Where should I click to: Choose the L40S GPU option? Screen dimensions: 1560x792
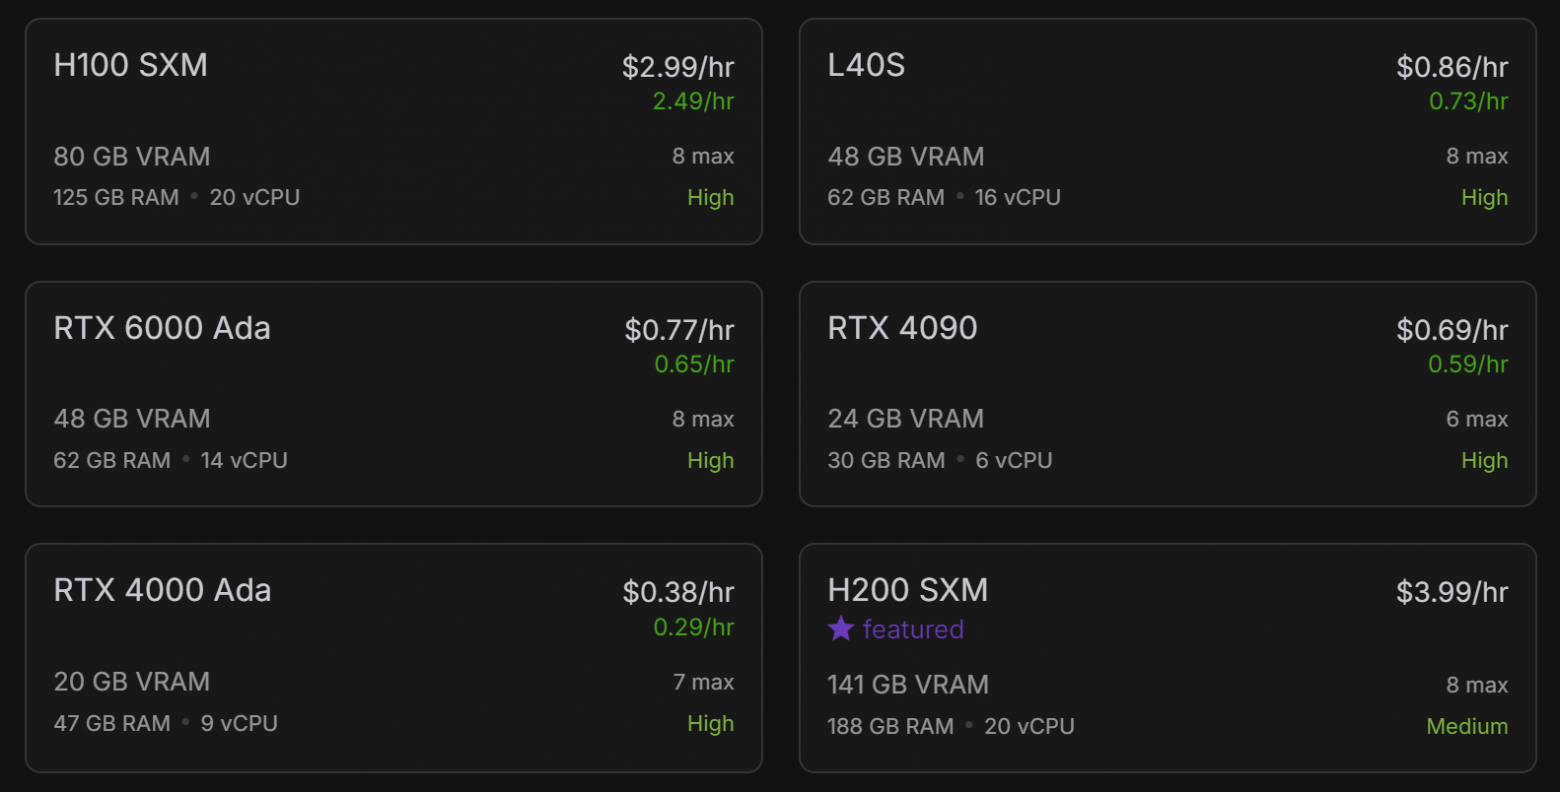click(x=1167, y=131)
